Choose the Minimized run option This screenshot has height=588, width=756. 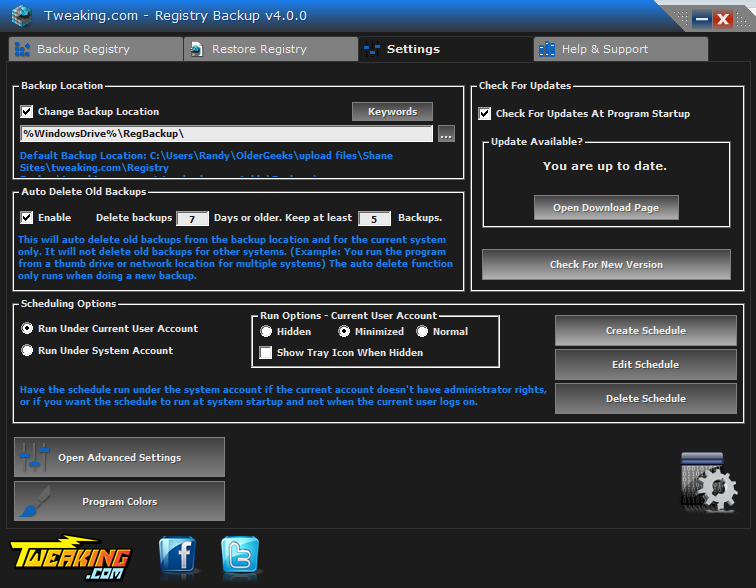(x=344, y=331)
